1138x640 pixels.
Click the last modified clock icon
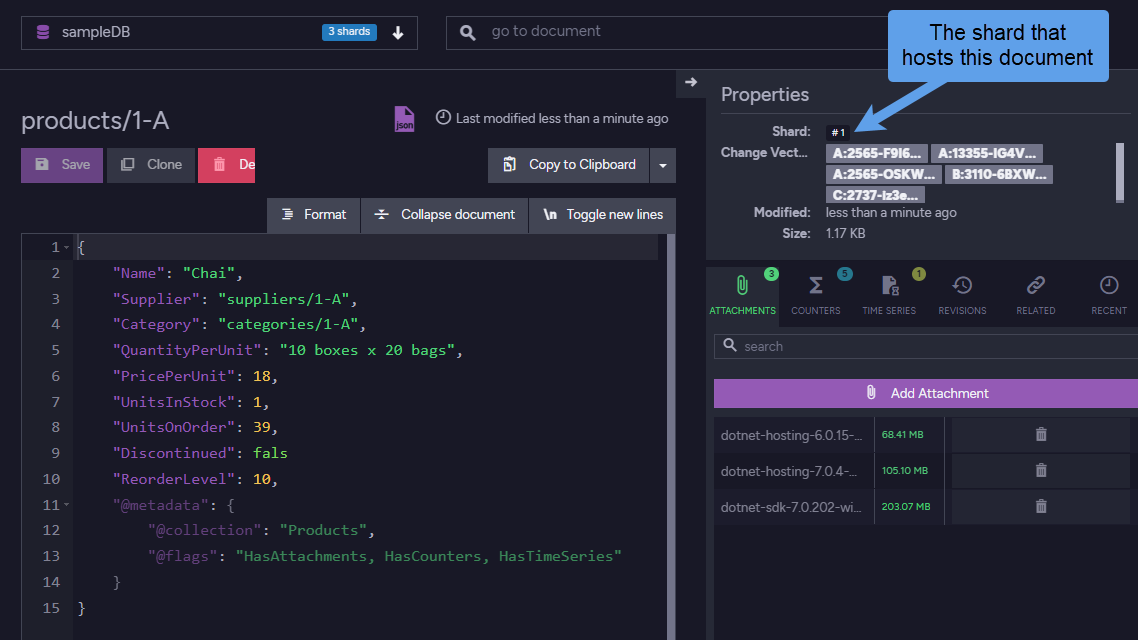tap(443, 118)
